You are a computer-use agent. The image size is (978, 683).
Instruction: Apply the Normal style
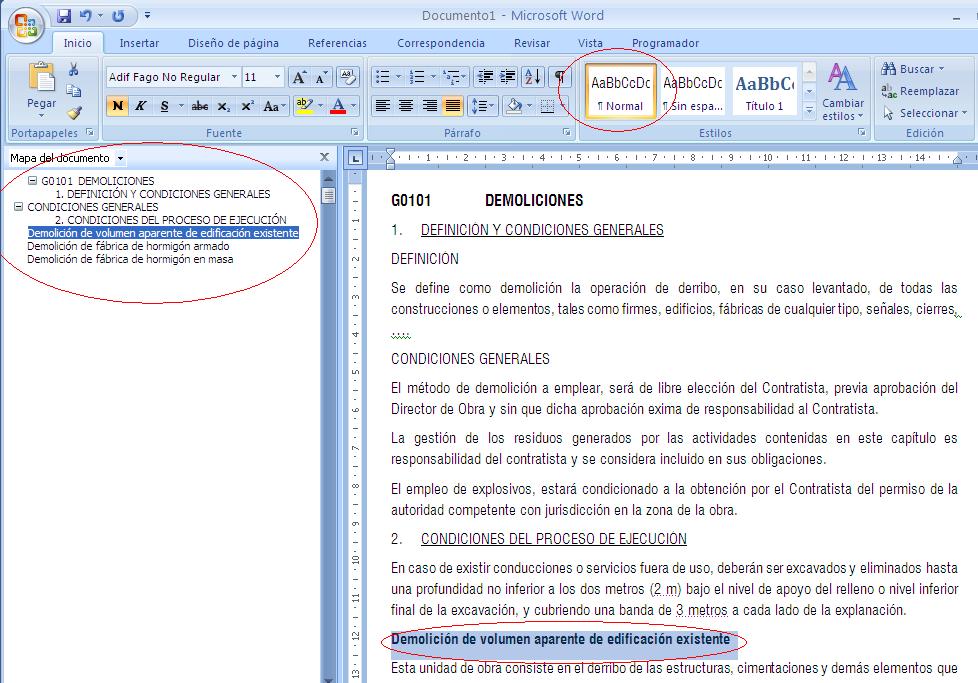pos(621,91)
